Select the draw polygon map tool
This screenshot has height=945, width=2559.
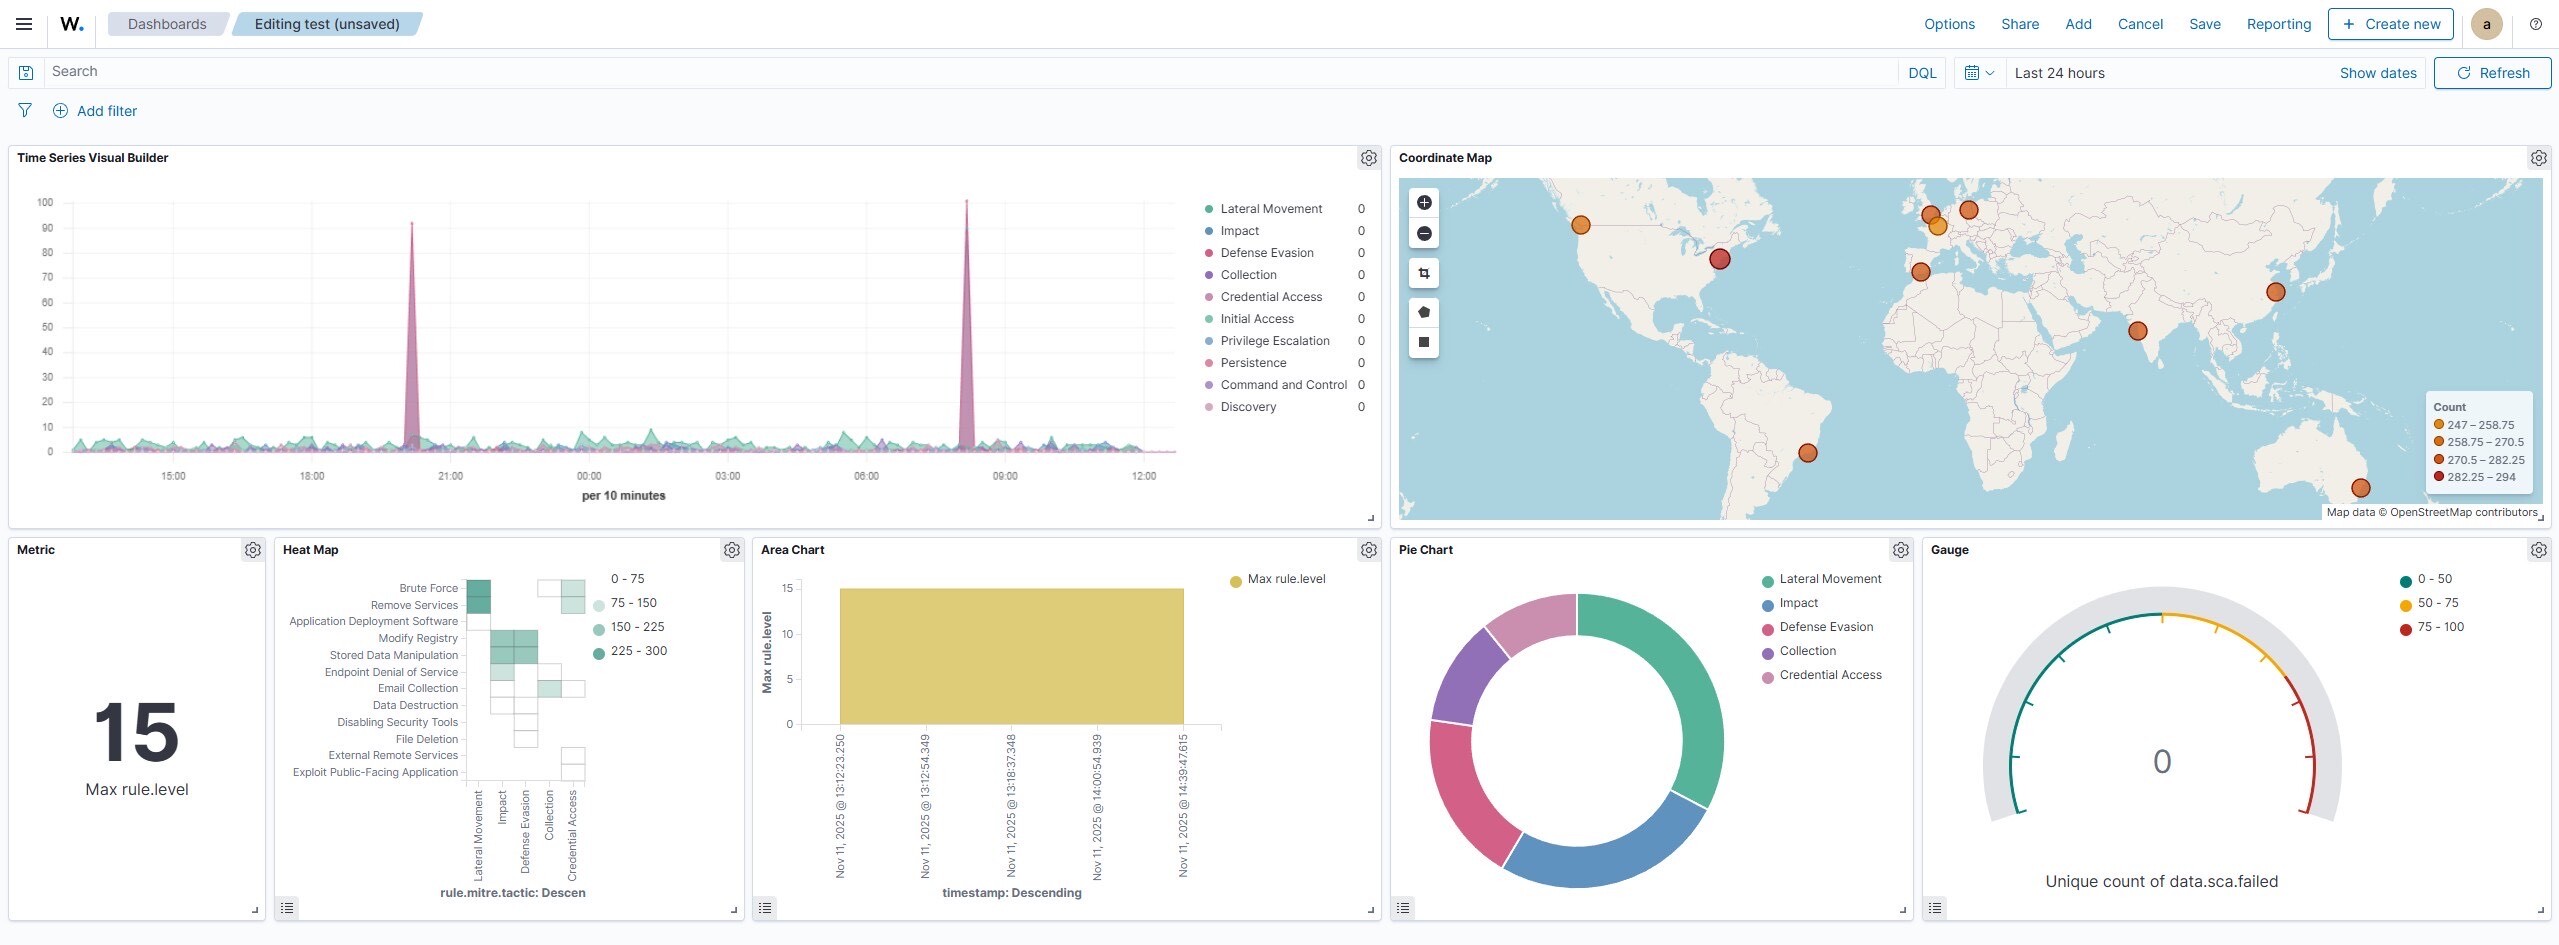[1424, 312]
